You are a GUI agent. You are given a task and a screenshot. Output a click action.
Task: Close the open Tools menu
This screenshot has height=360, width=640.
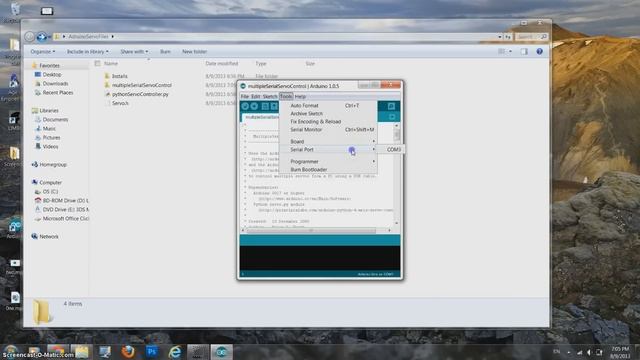(x=286, y=97)
